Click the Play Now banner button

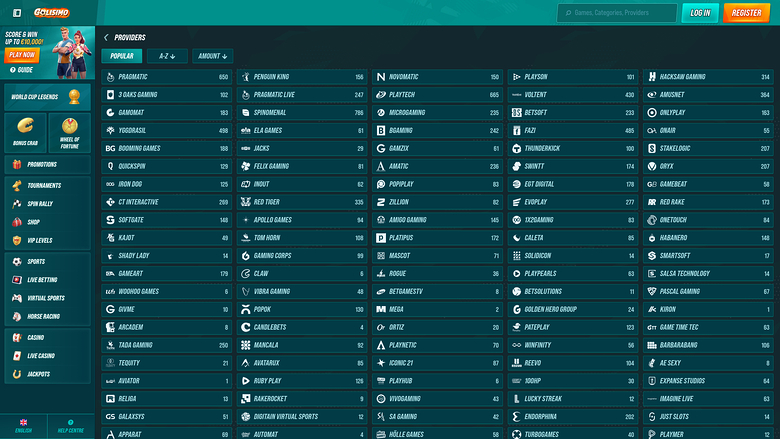(22, 55)
